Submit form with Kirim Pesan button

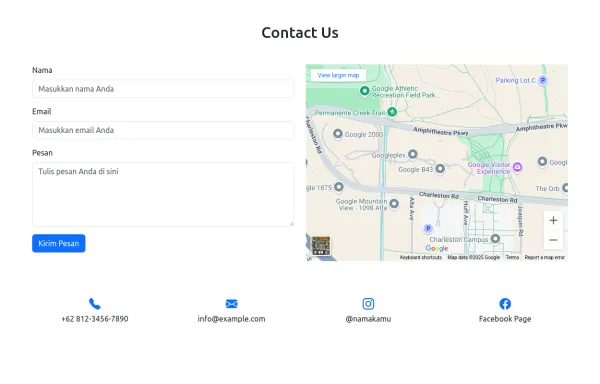point(59,243)
